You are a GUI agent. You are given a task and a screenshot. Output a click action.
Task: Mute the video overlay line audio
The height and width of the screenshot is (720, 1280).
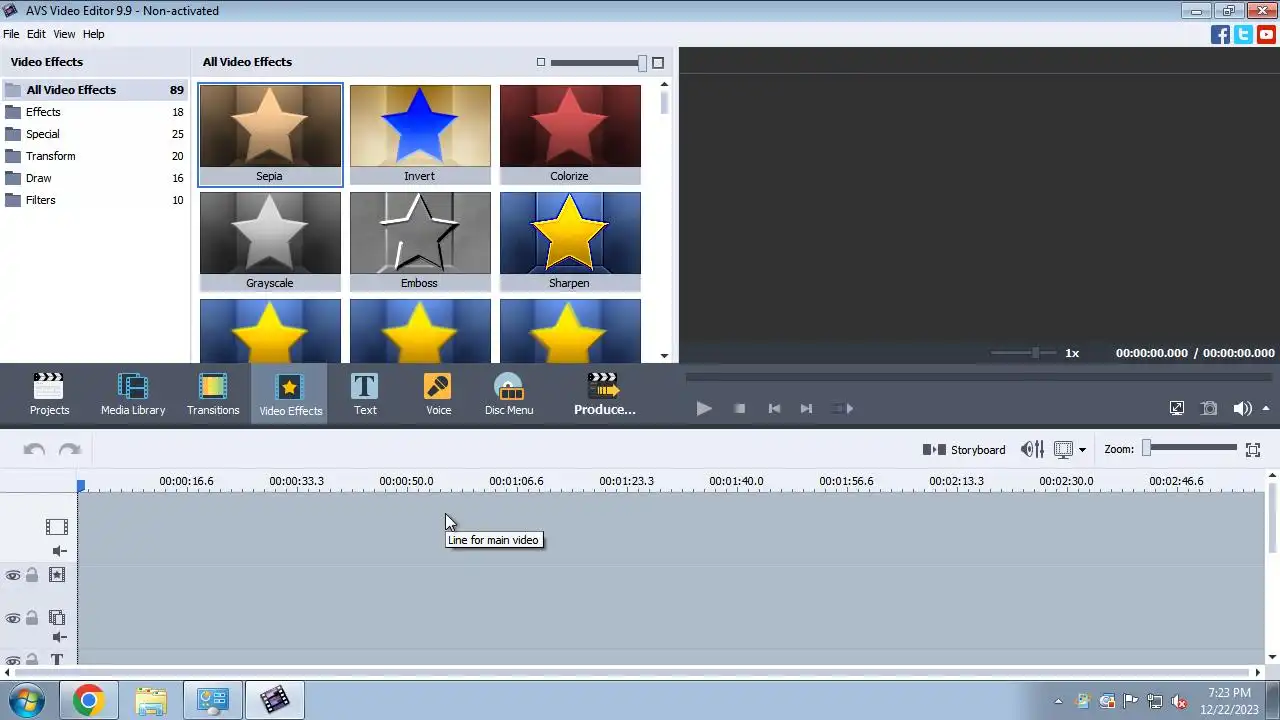59,637
